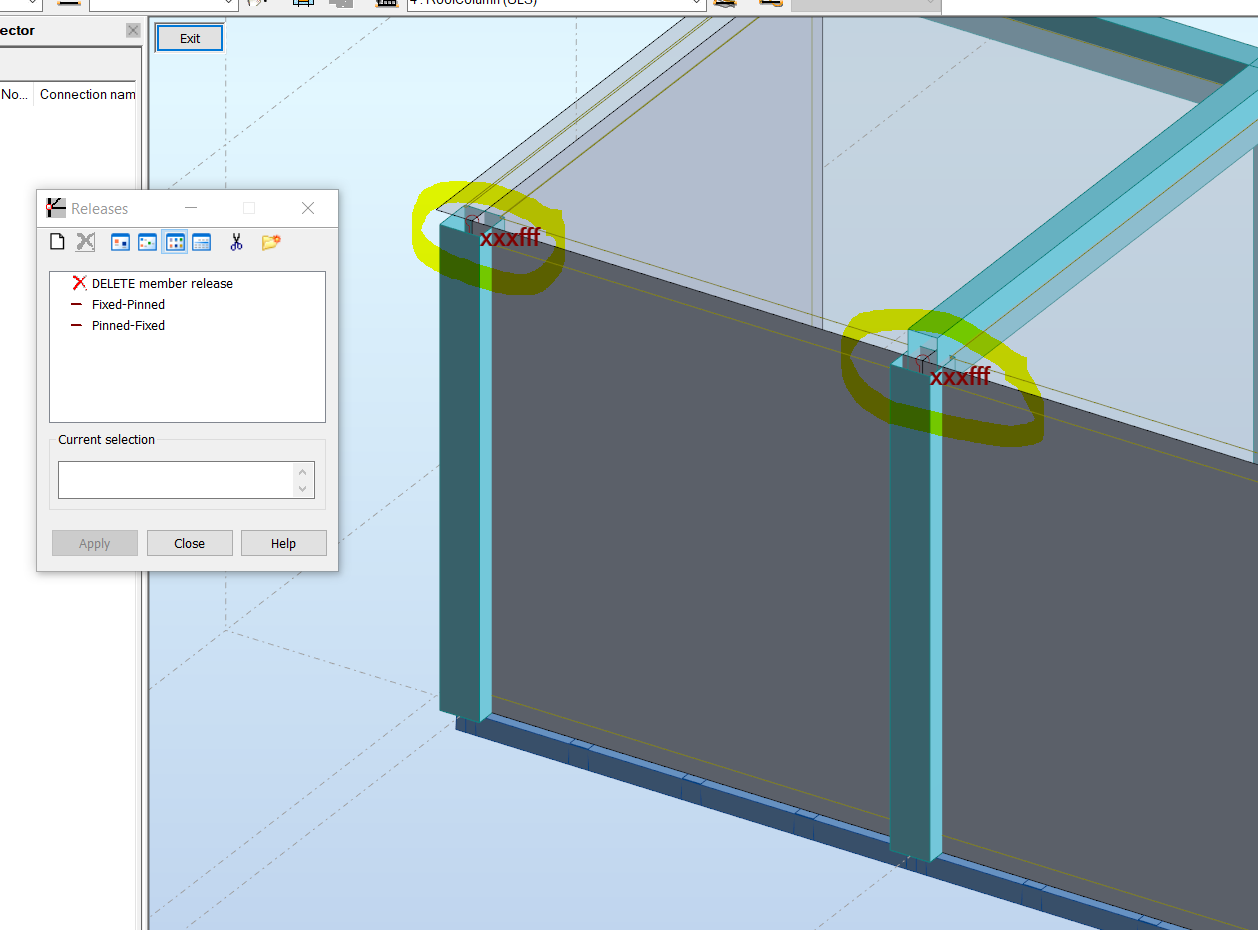This screenshot has height=930, width=1258.
Task: Click the Exit button in the viewport
Action: 189,37
